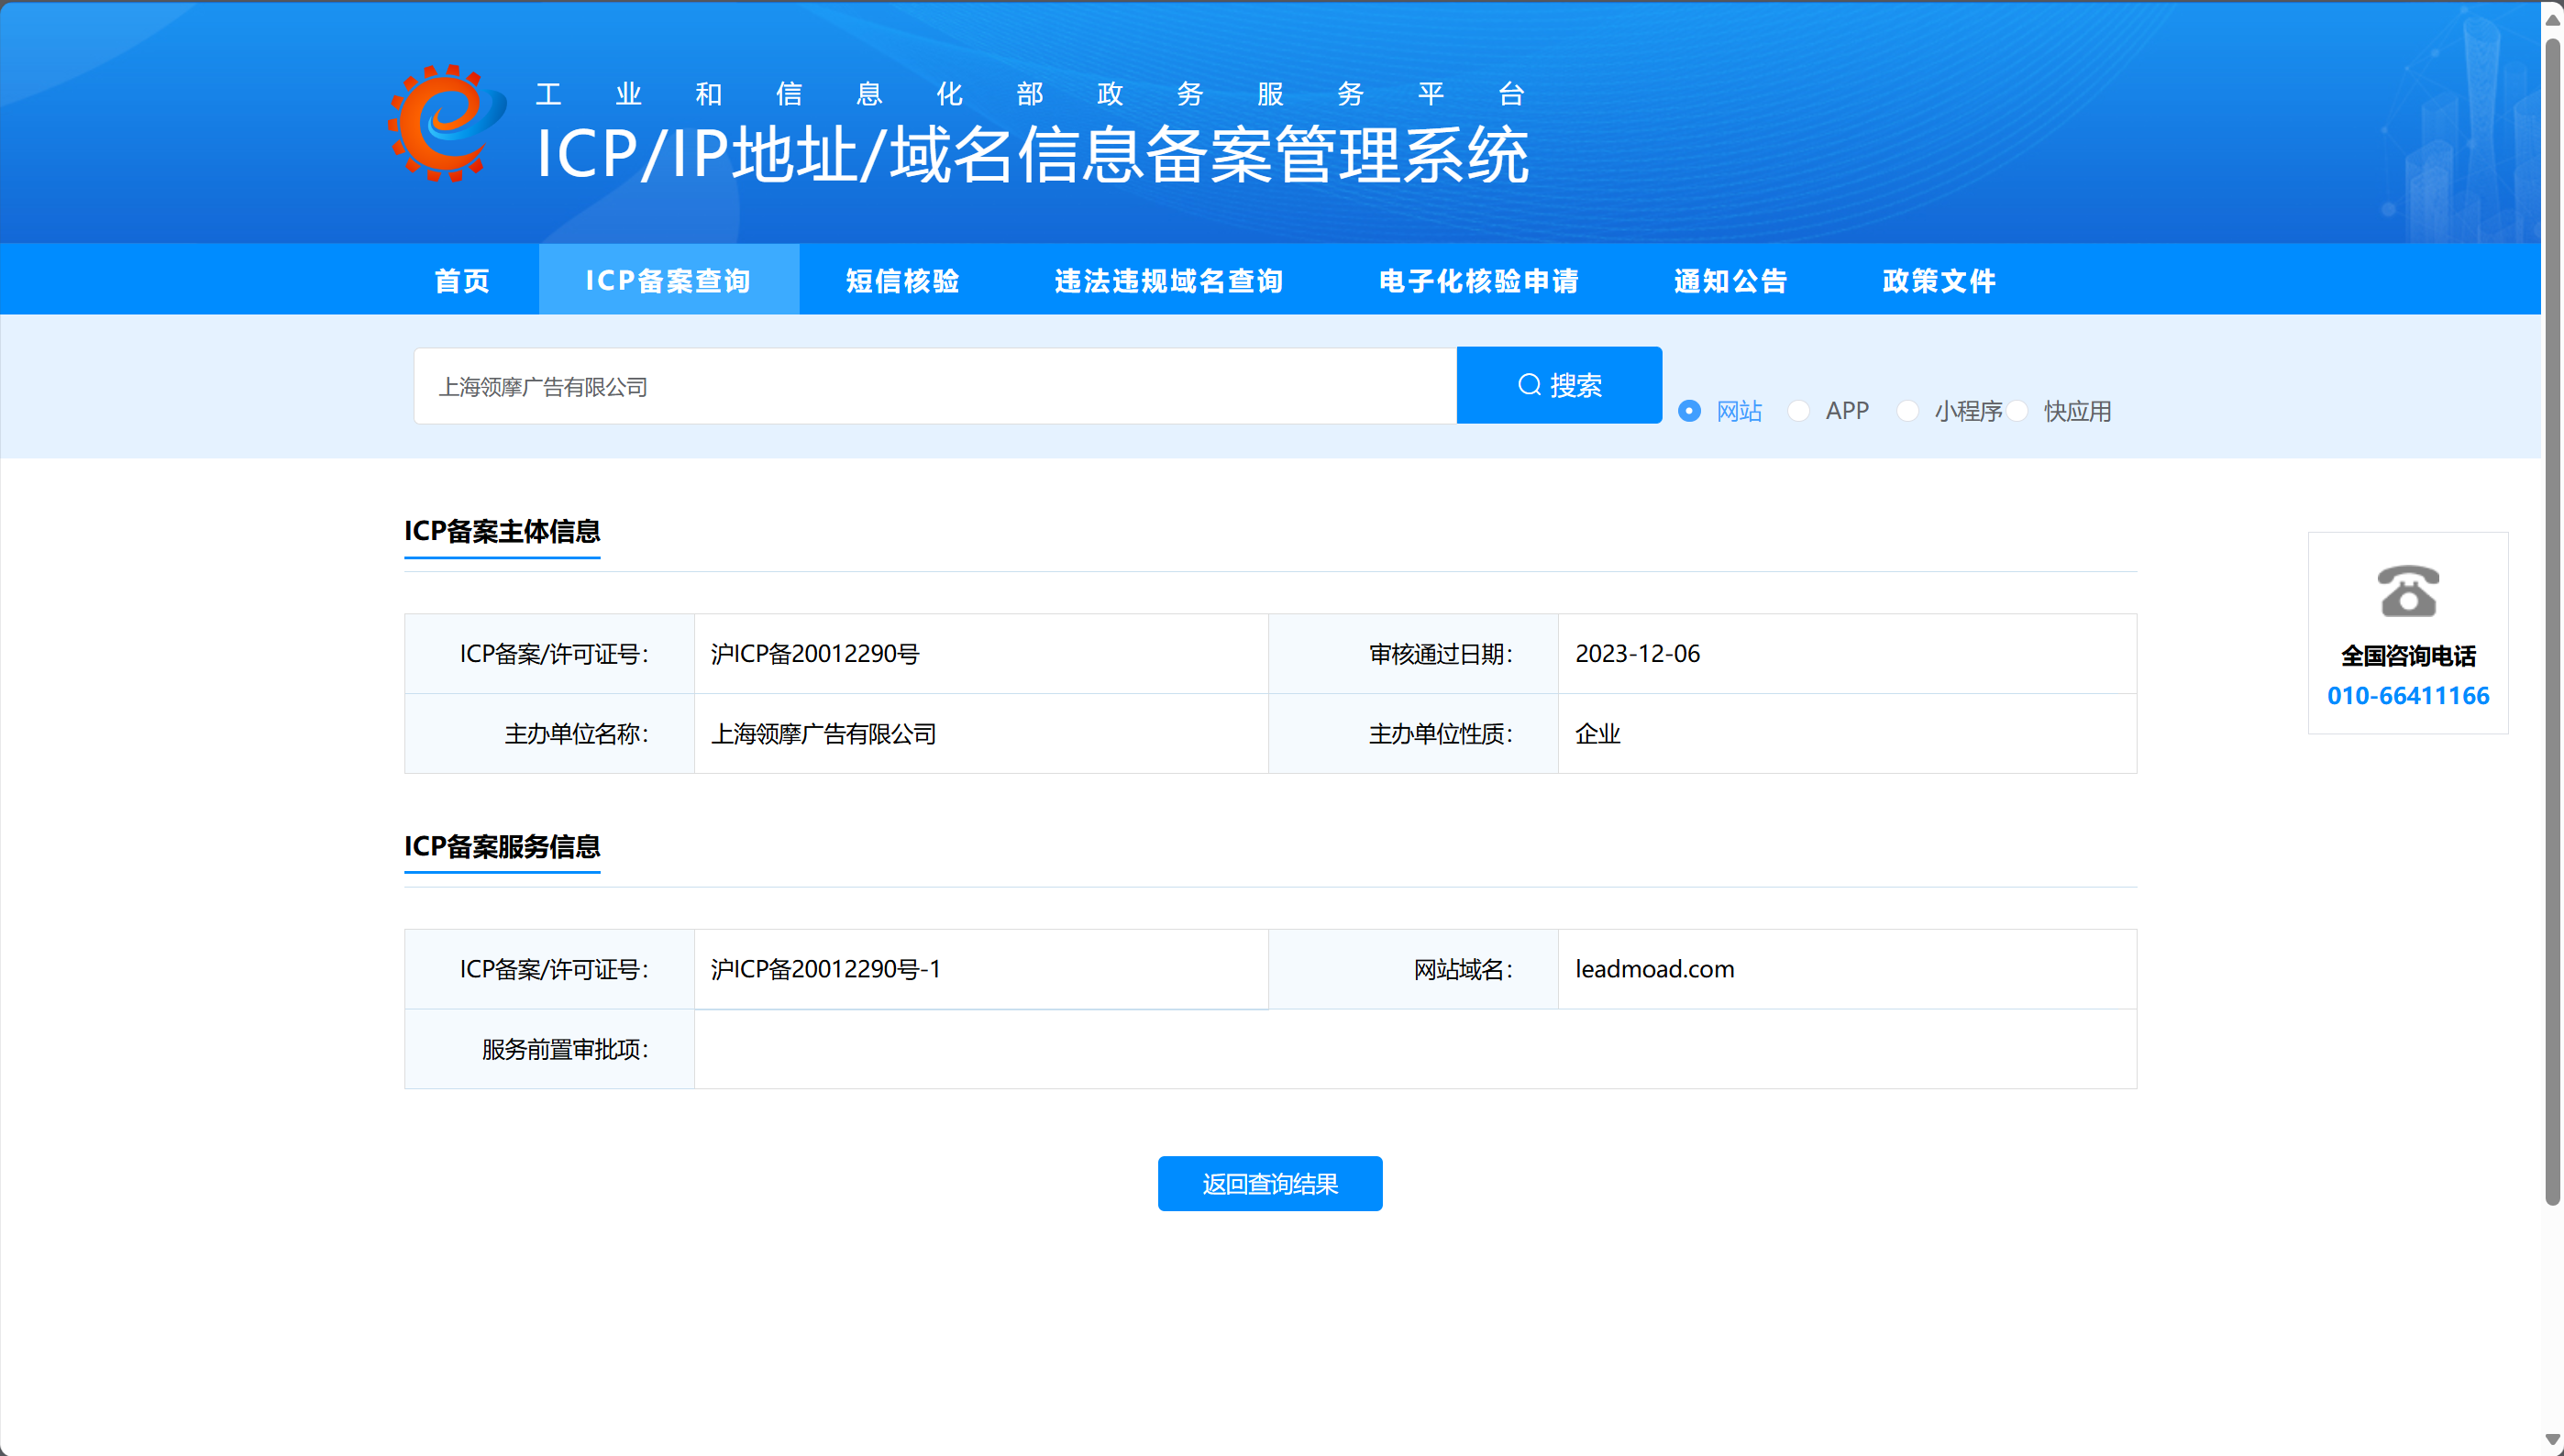This screenshot has height=1456, width=2564.
Task: Select the 小程序 radio button
Action: (x=1907, y=411)
